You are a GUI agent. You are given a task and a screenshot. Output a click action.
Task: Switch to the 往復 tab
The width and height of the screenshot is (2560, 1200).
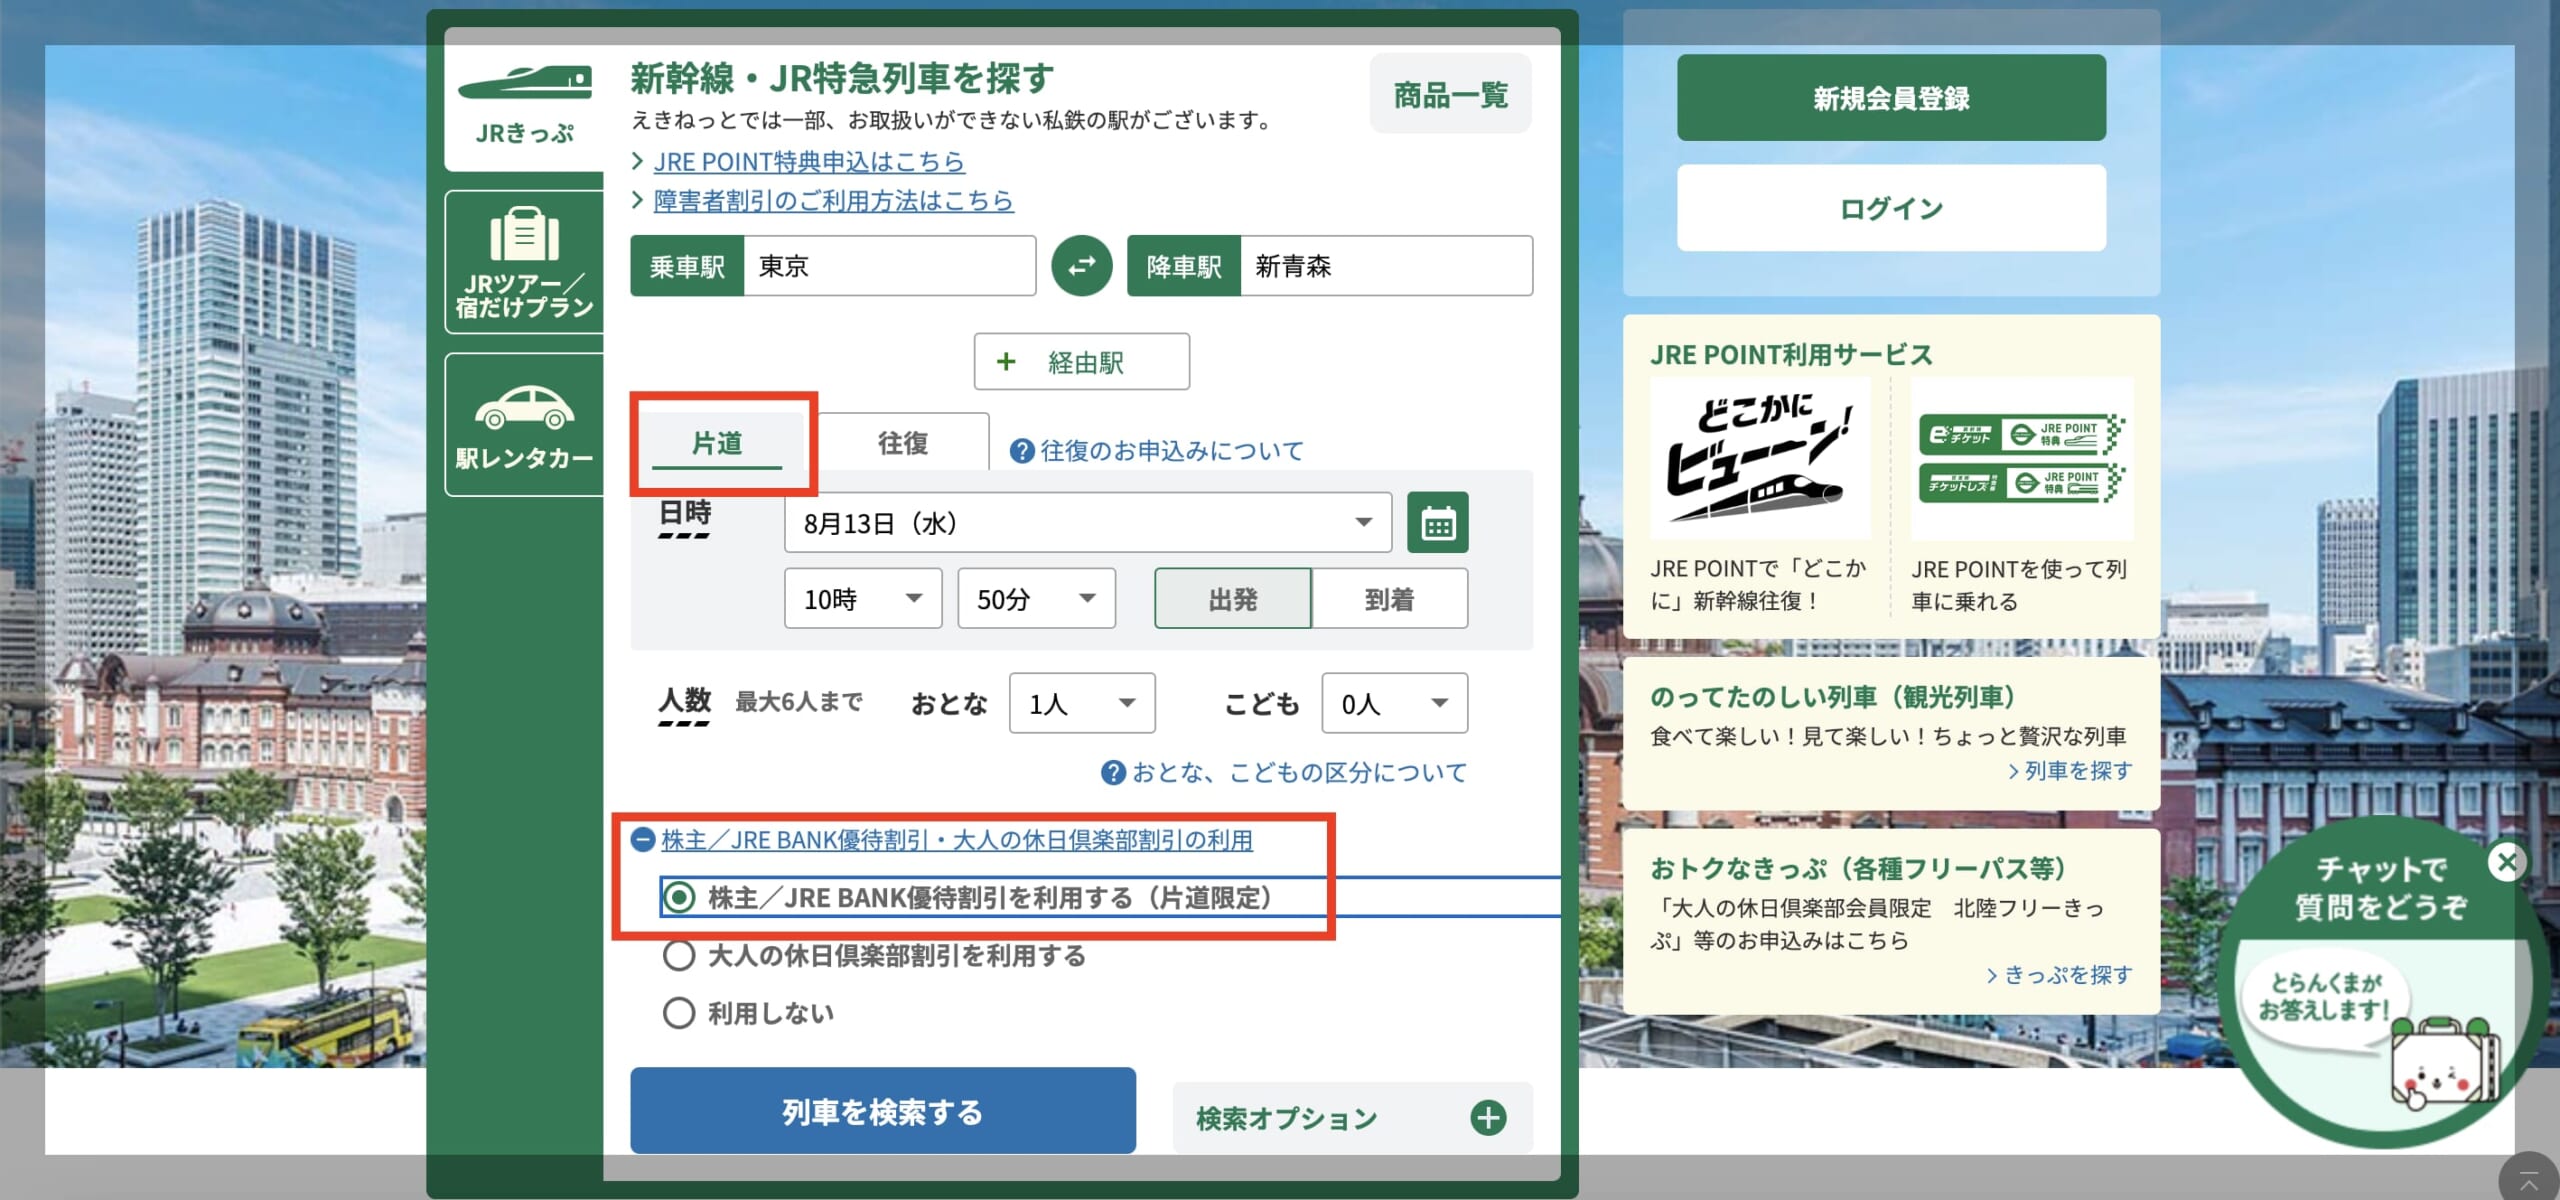point(902,442)
